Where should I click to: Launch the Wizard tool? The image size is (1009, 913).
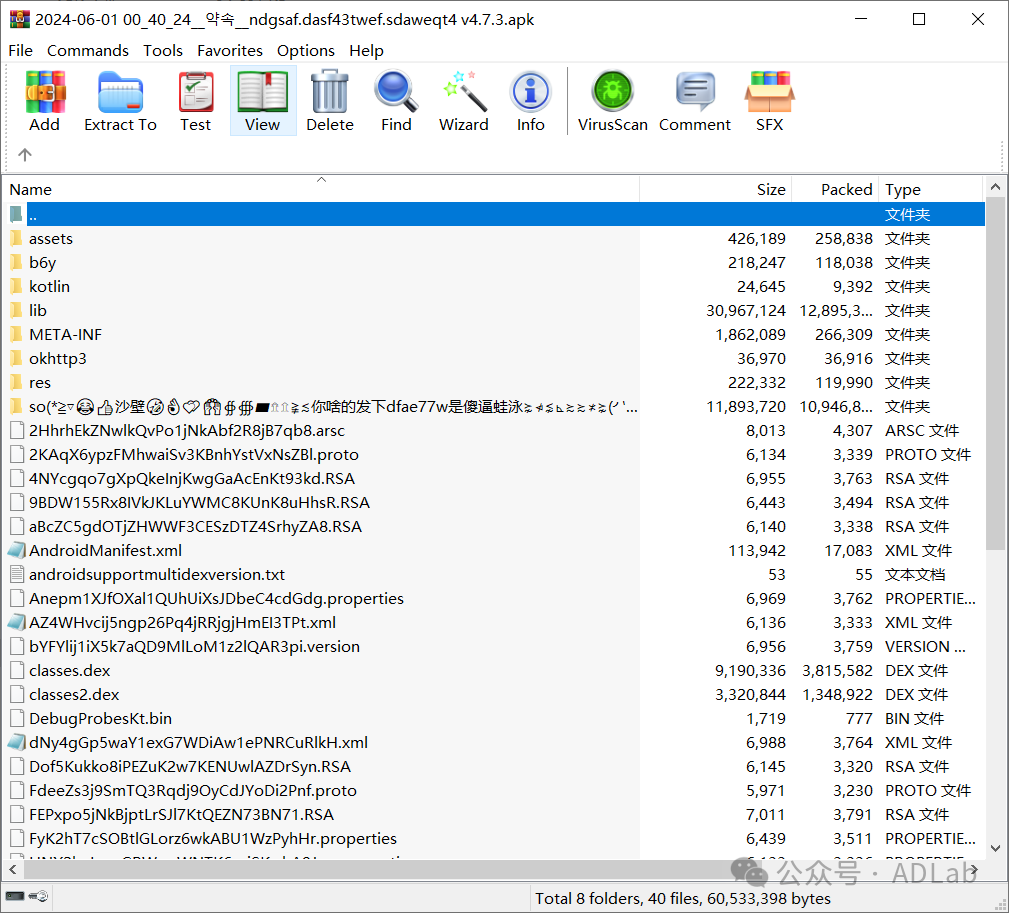464,100
